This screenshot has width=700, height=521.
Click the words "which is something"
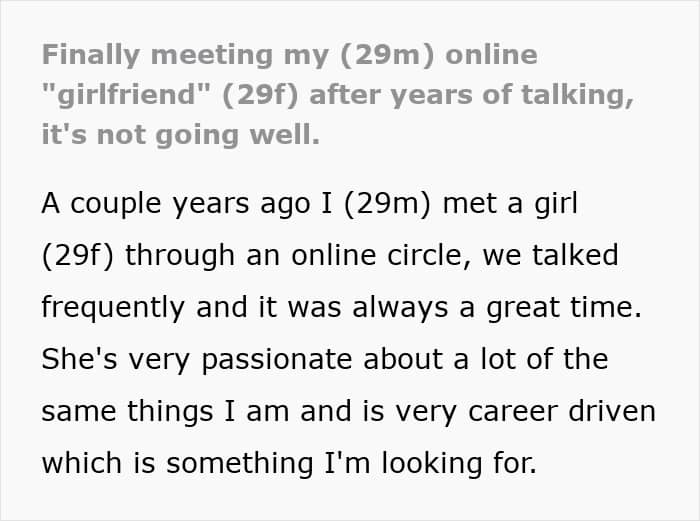coord(177,464)
